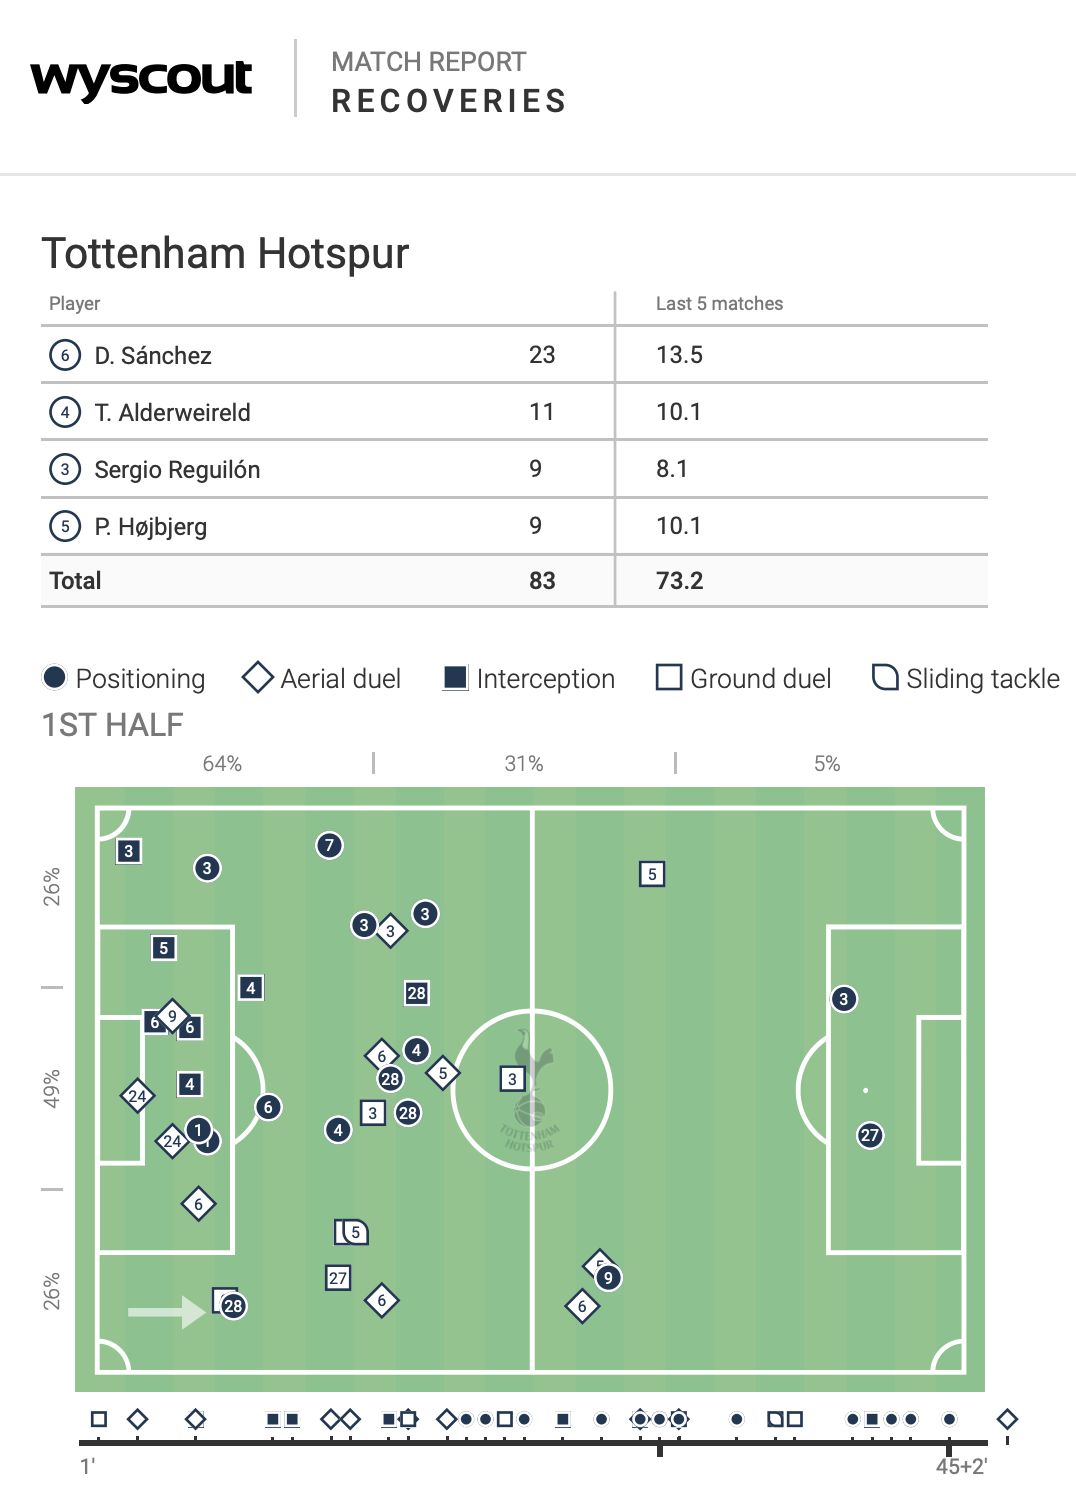The width and height of the screenshot is (1076, 1496).
Task: Click the Positioning legend circle icon
Action: point(55,678)
